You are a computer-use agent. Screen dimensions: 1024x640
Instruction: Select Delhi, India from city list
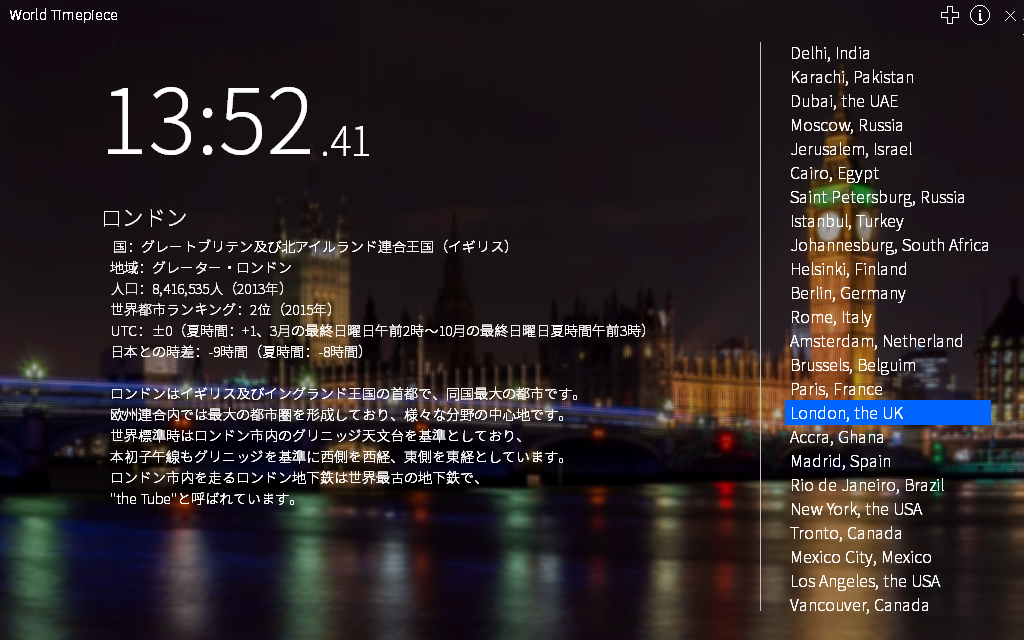(830, 54)
